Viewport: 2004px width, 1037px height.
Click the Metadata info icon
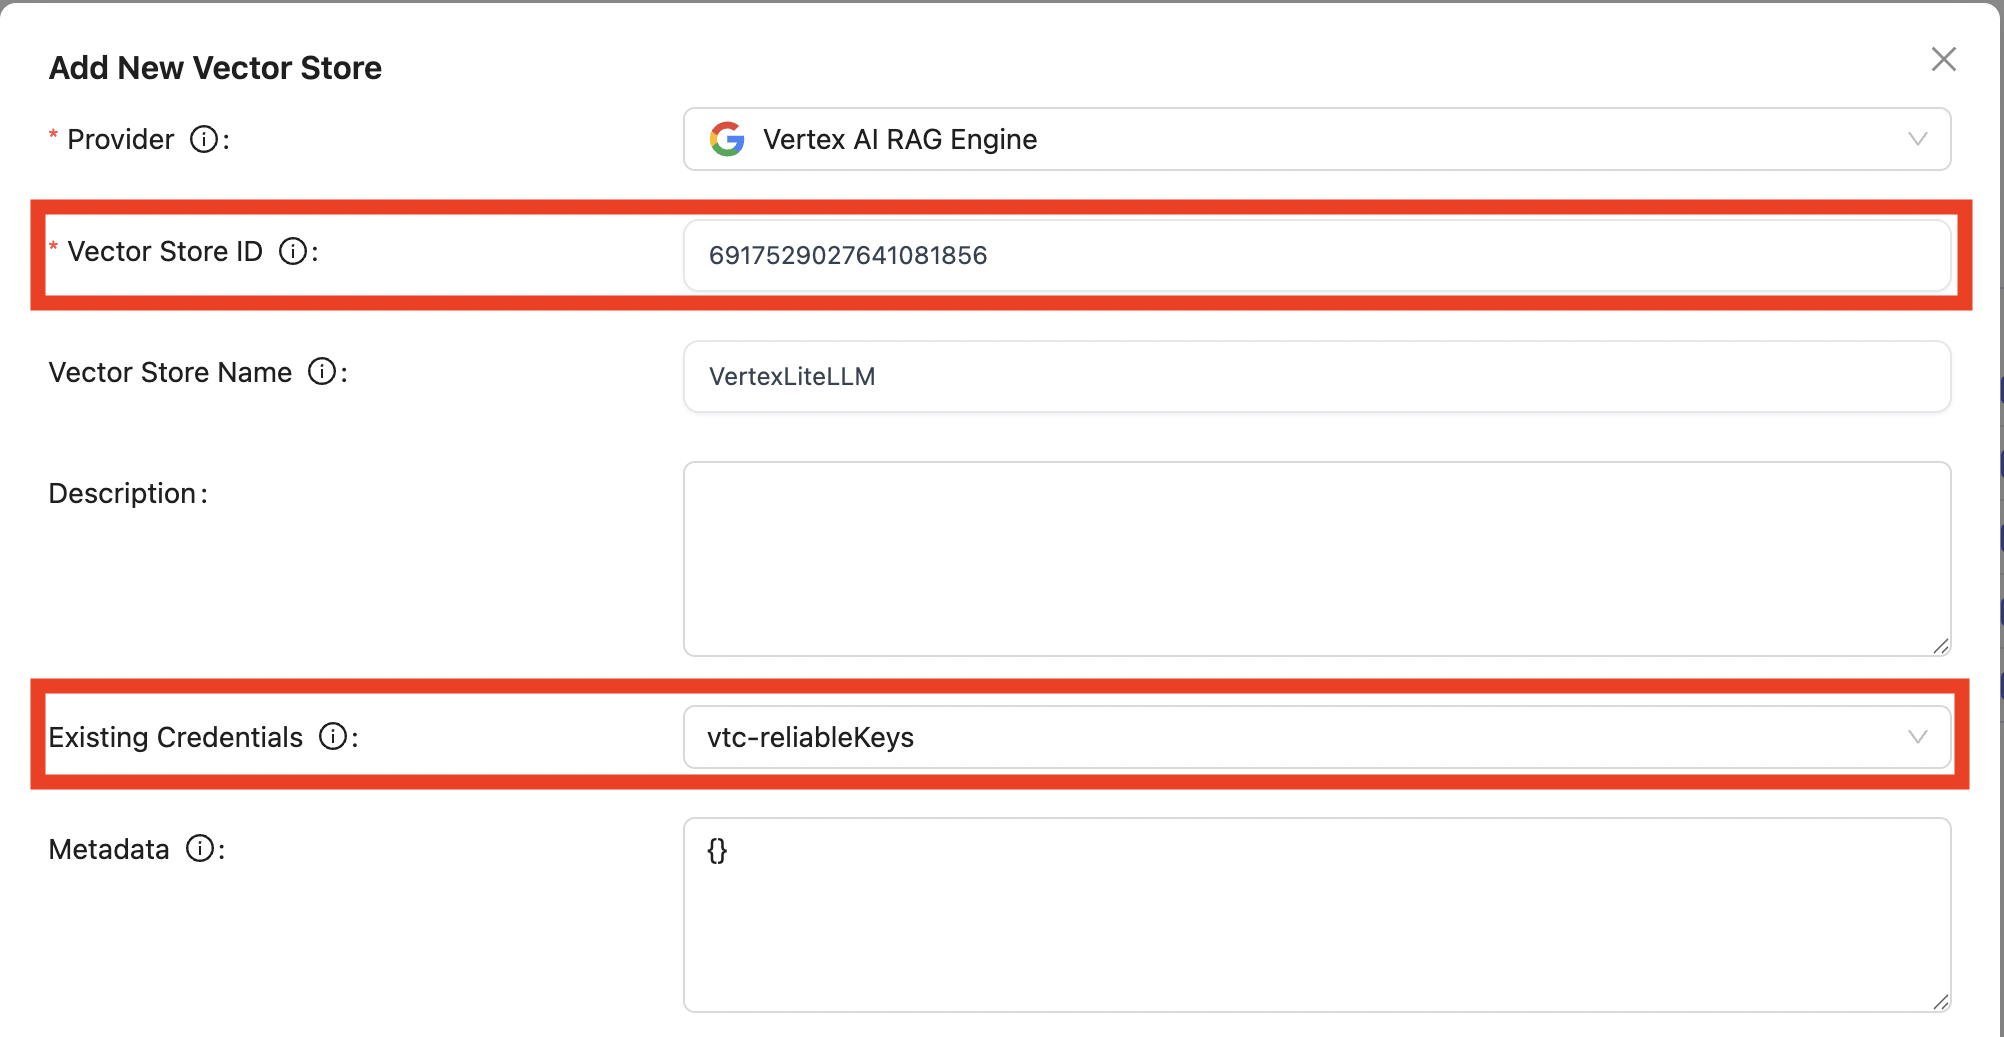pyautogui.click(x=201, y=849)
